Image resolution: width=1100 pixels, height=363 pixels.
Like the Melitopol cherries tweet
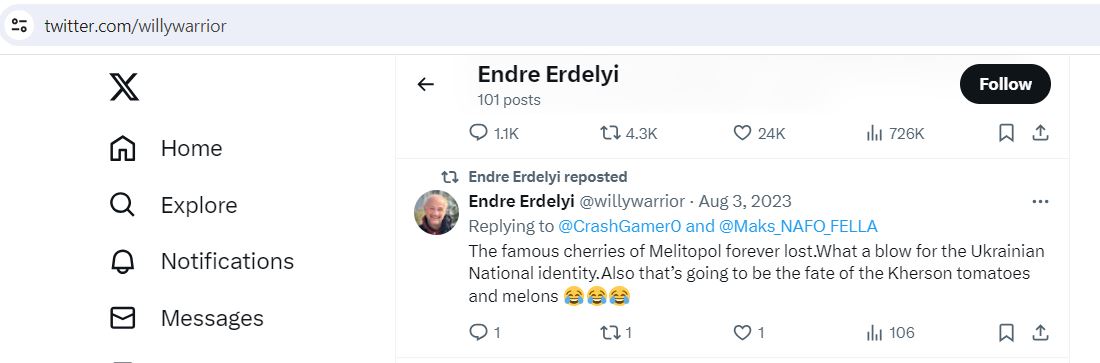(x=749, y=332)
